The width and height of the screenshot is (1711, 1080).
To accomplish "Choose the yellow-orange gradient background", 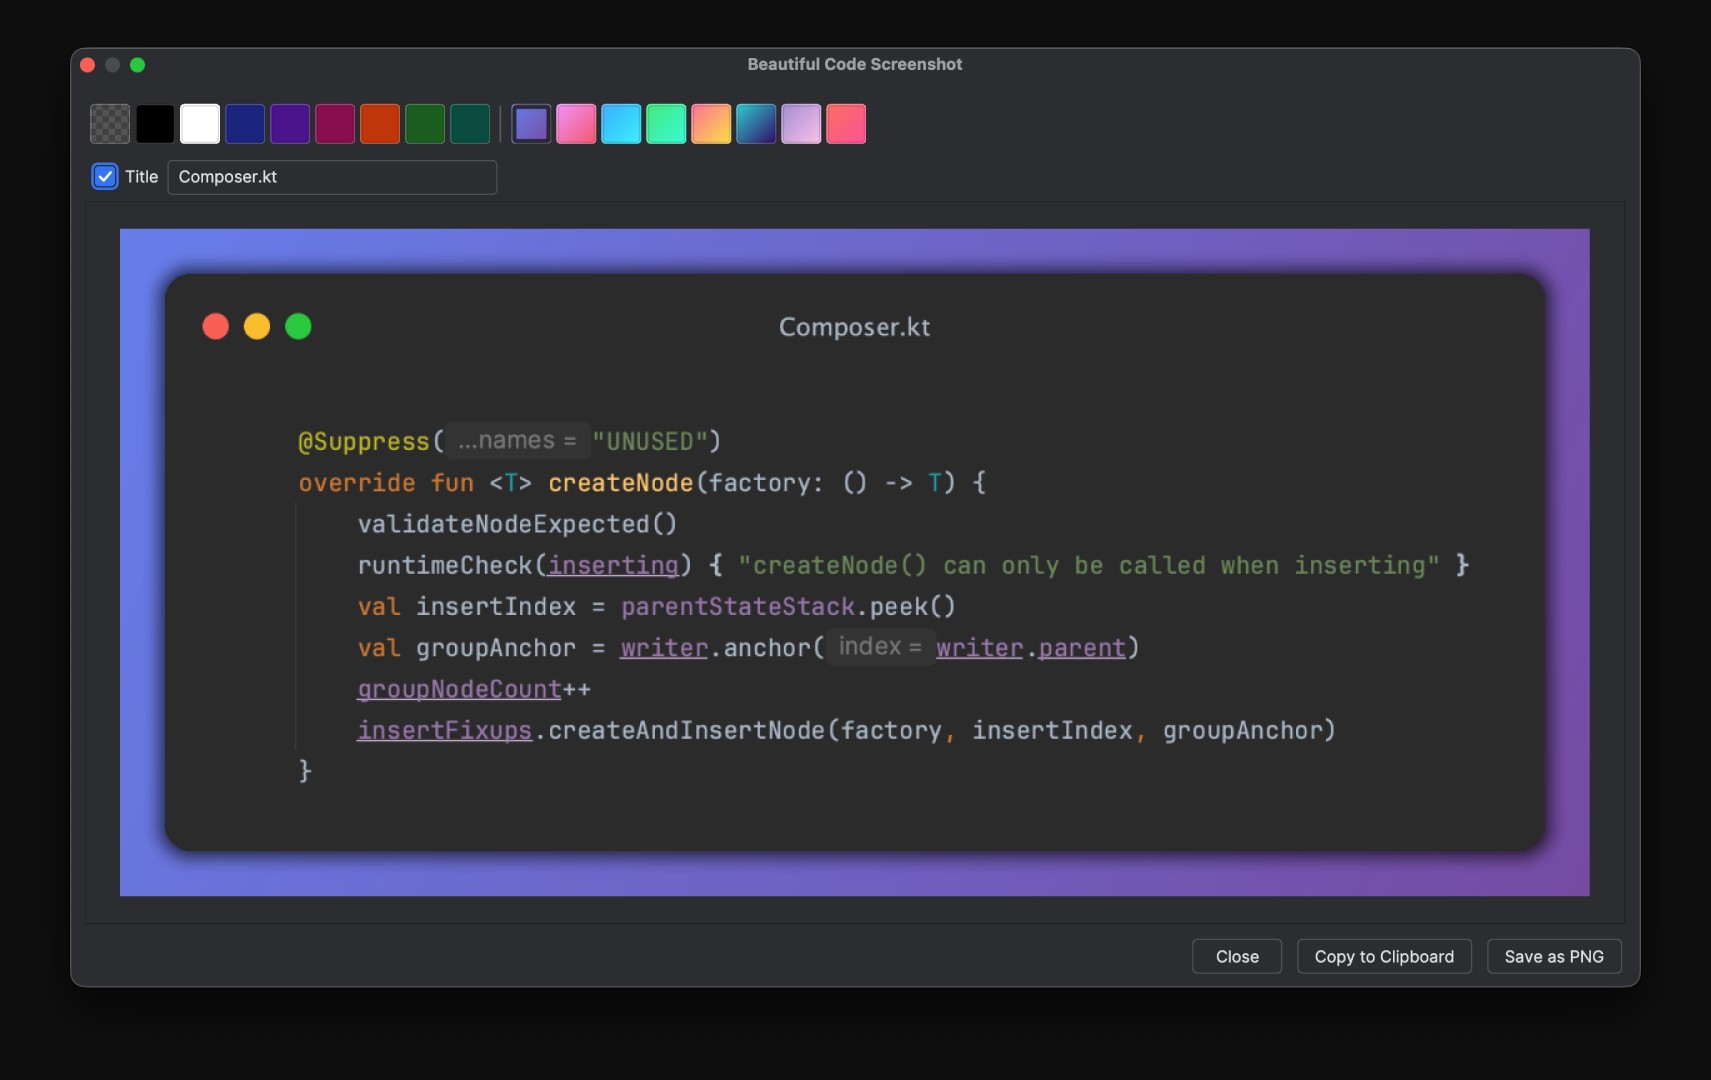I will click(x=711, y=123).
